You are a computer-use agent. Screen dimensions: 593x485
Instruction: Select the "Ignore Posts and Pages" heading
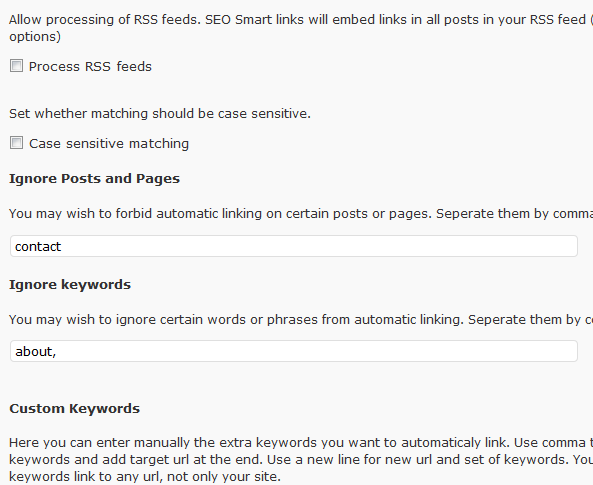pyautogui.click(x=95, y=179)
